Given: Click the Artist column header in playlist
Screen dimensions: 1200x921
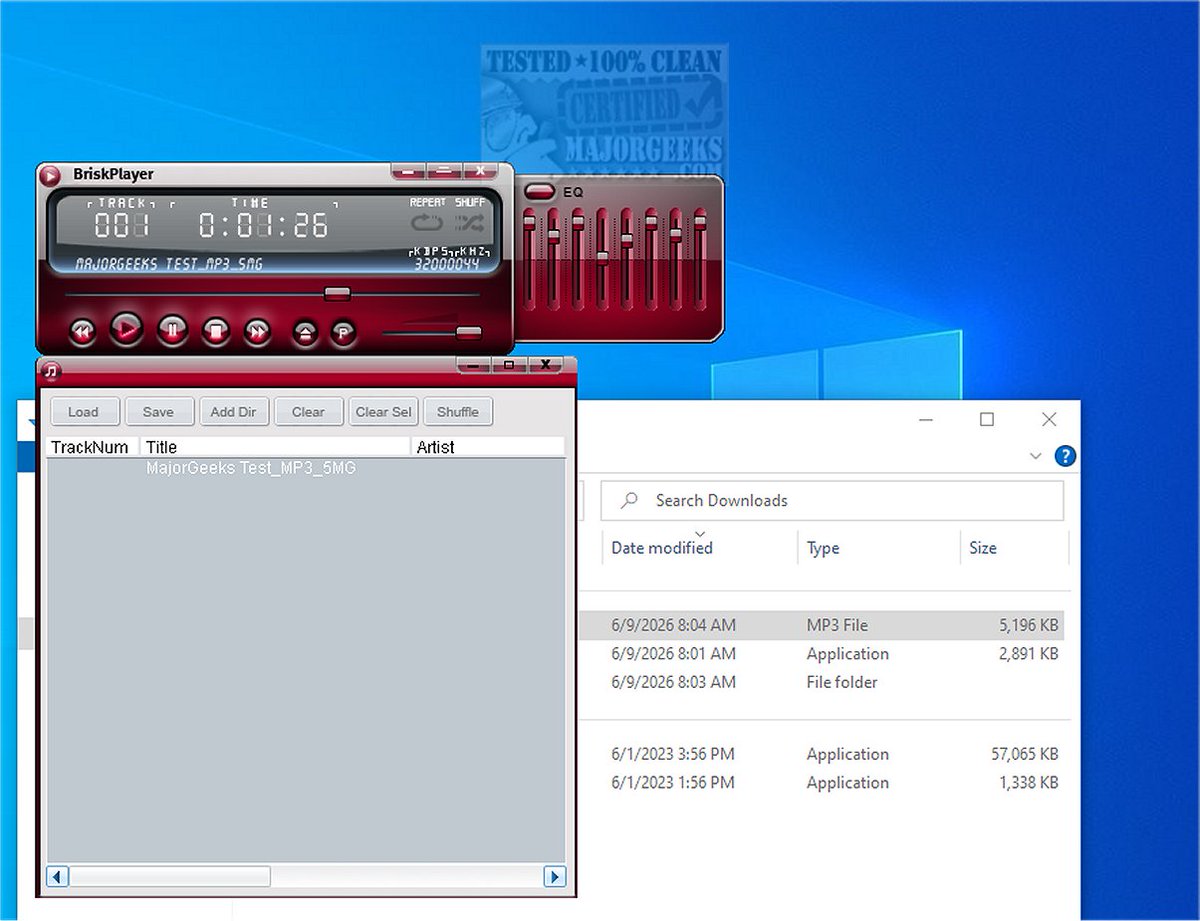Looking at the screenshot, I should click(488, 447).
